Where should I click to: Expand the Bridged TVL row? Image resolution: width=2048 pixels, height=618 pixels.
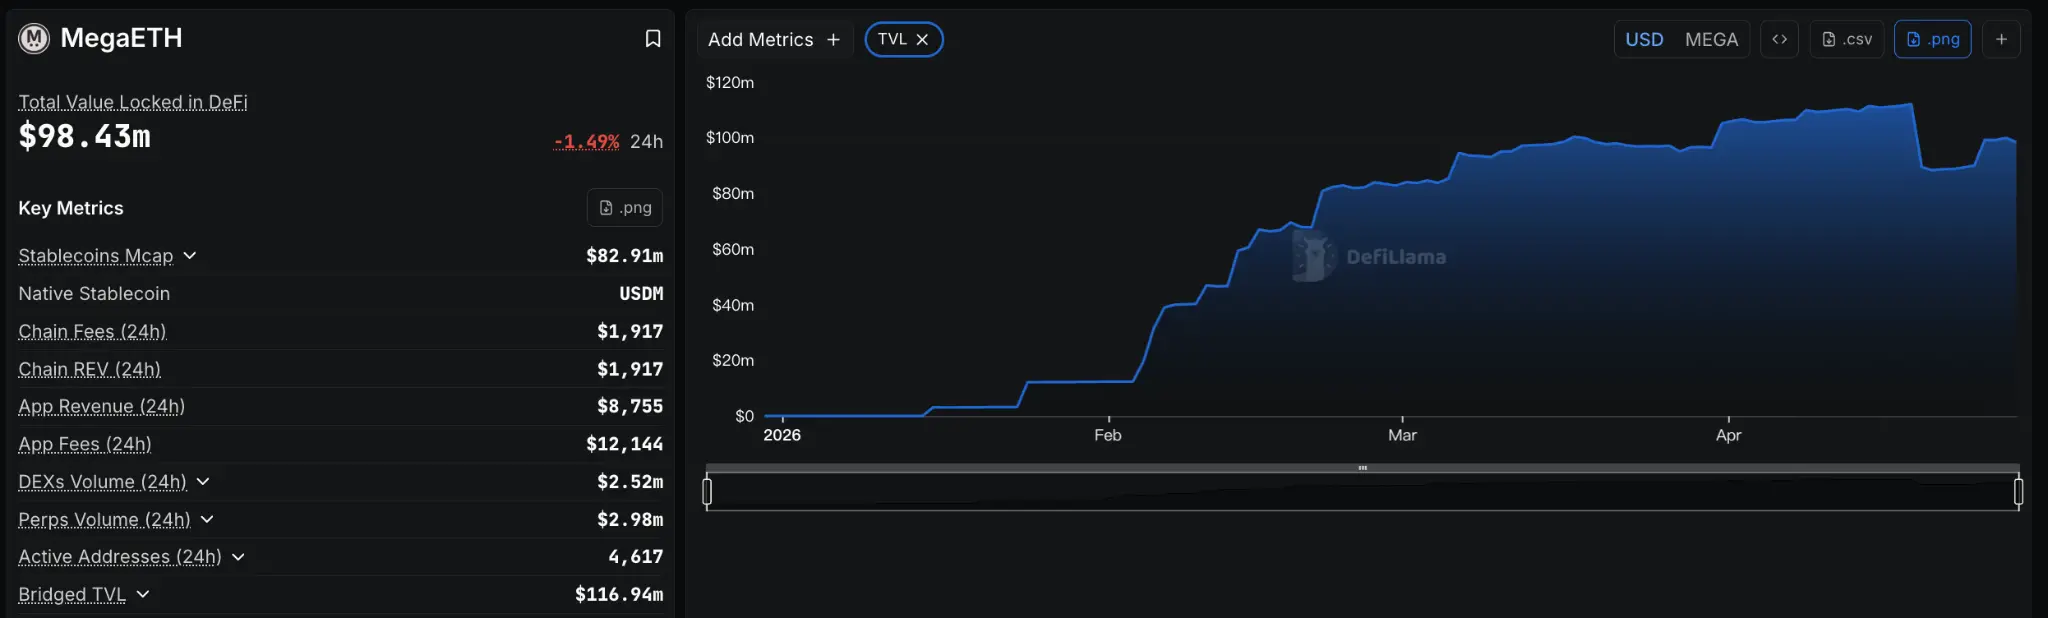point(143,595)
